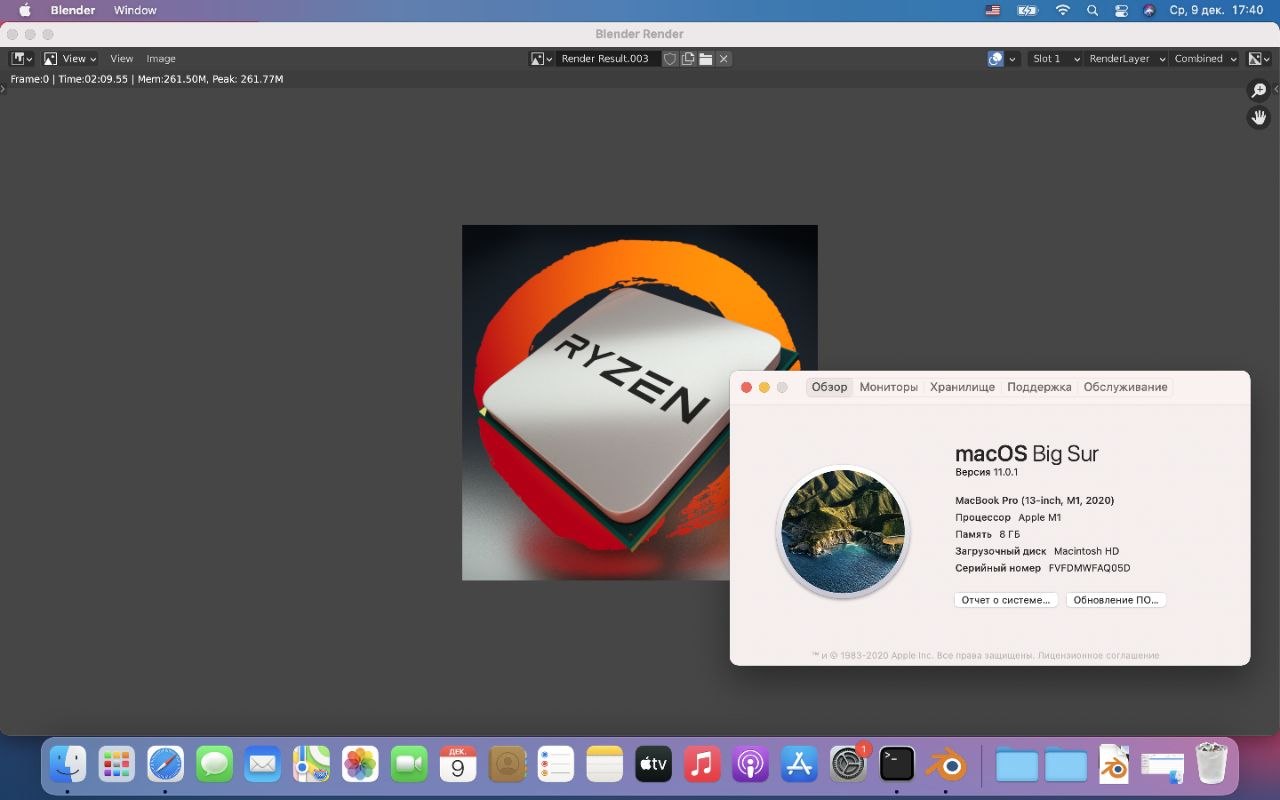Switch to the Хранилище tab

[962, 387]
